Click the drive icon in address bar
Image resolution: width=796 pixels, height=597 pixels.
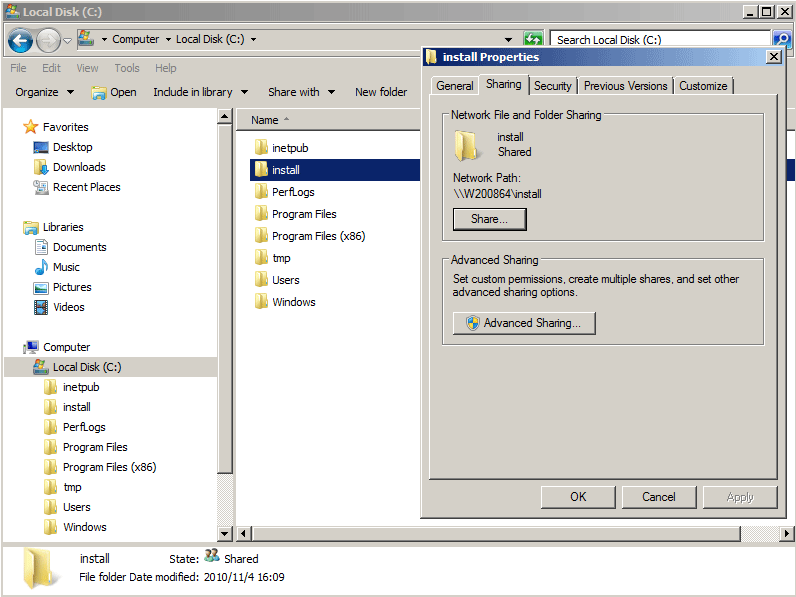click(86, 39)
